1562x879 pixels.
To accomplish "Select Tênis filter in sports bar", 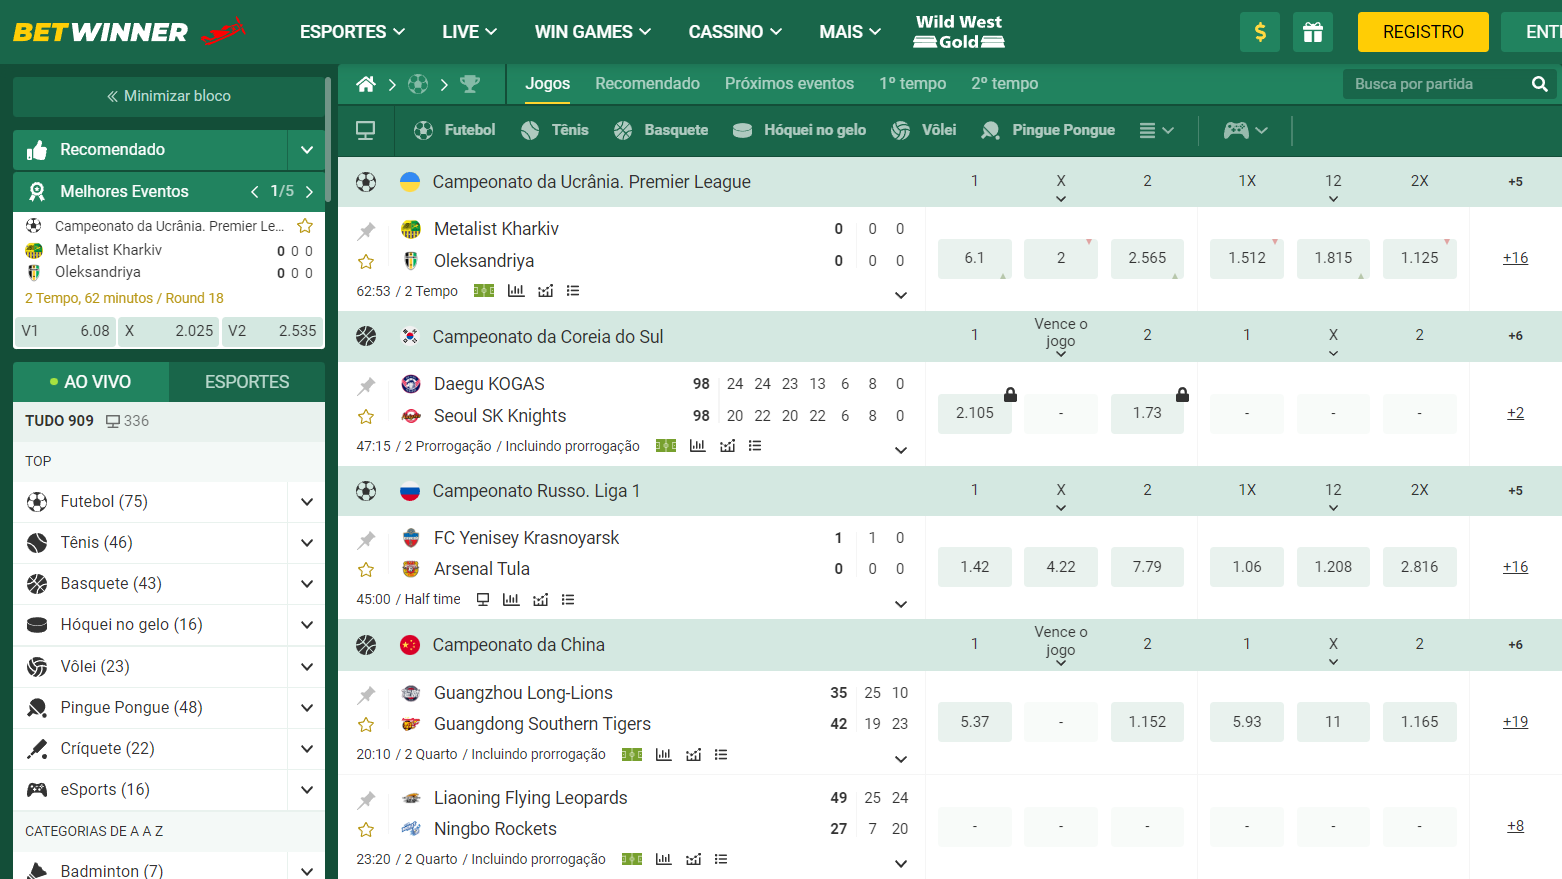I will click(555, 130).
